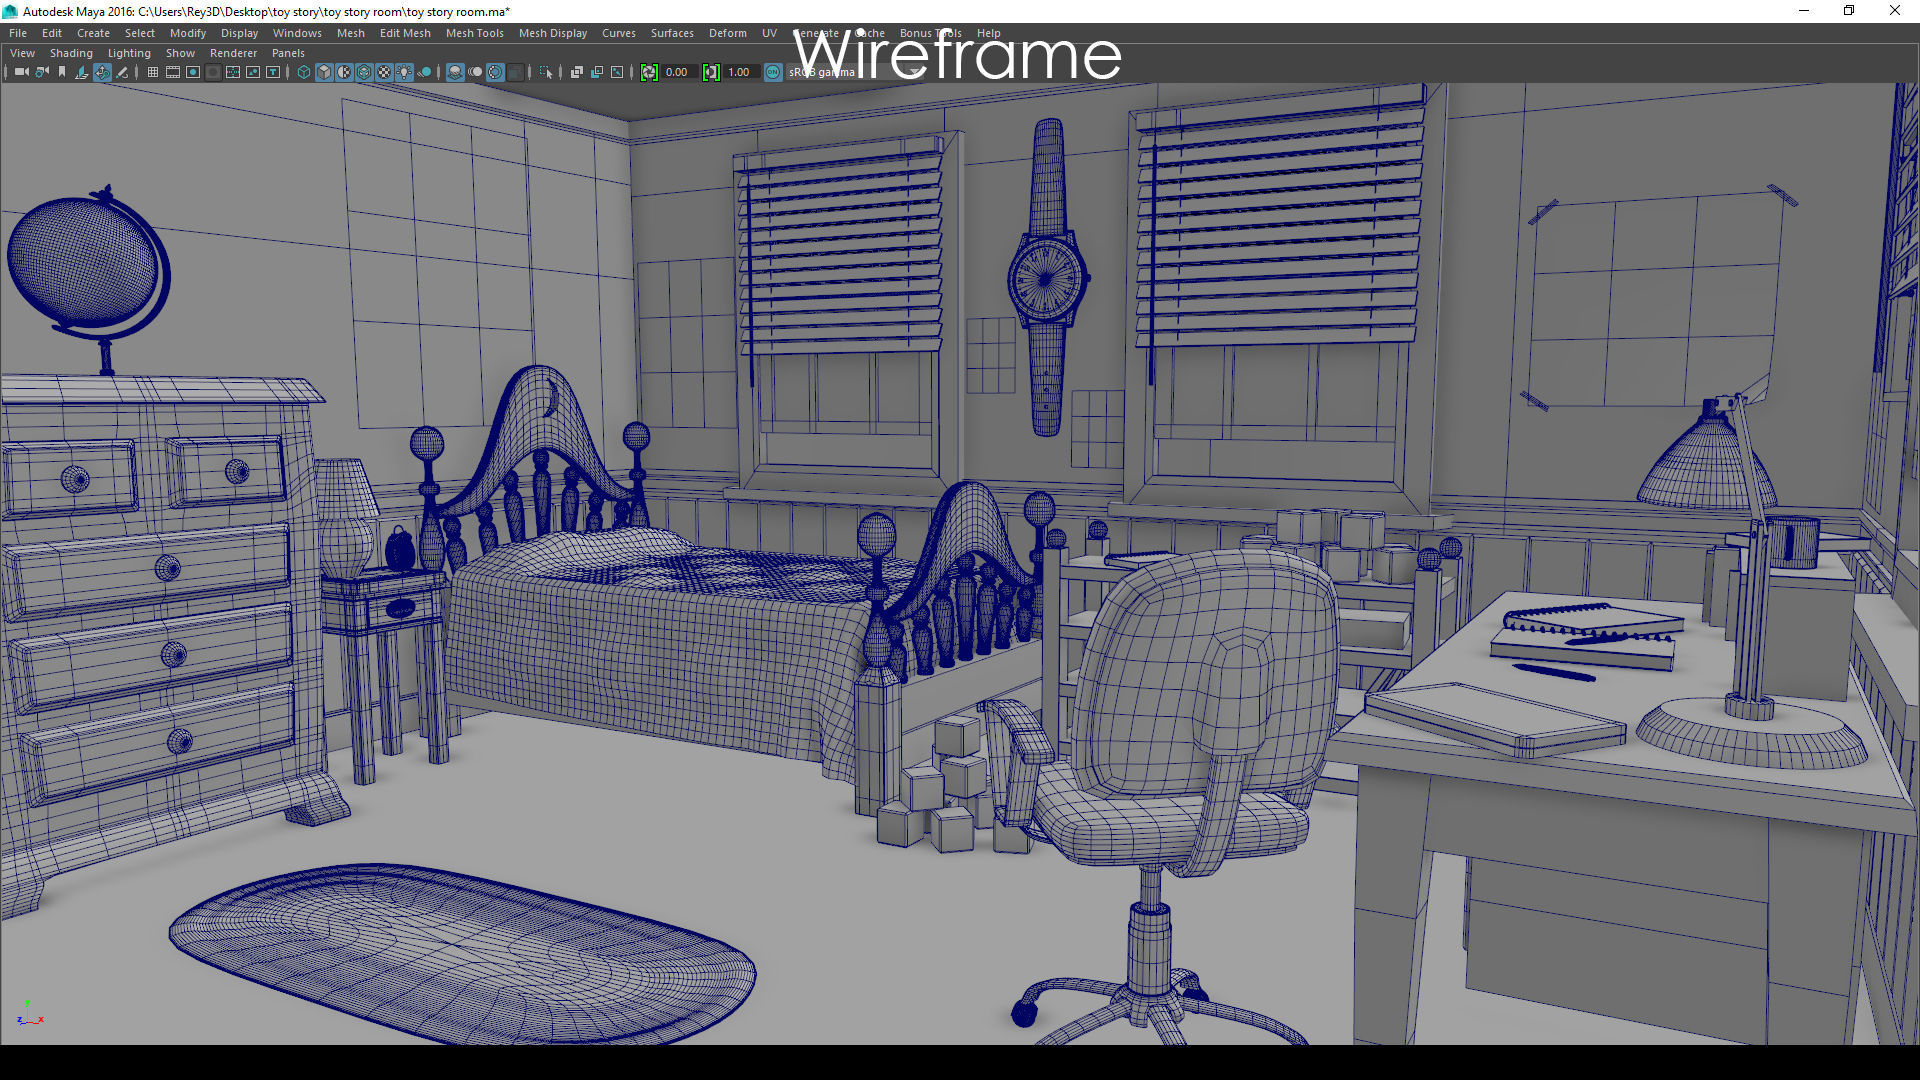Open the Select menu
The image size is (1920, 1080).
140,33
